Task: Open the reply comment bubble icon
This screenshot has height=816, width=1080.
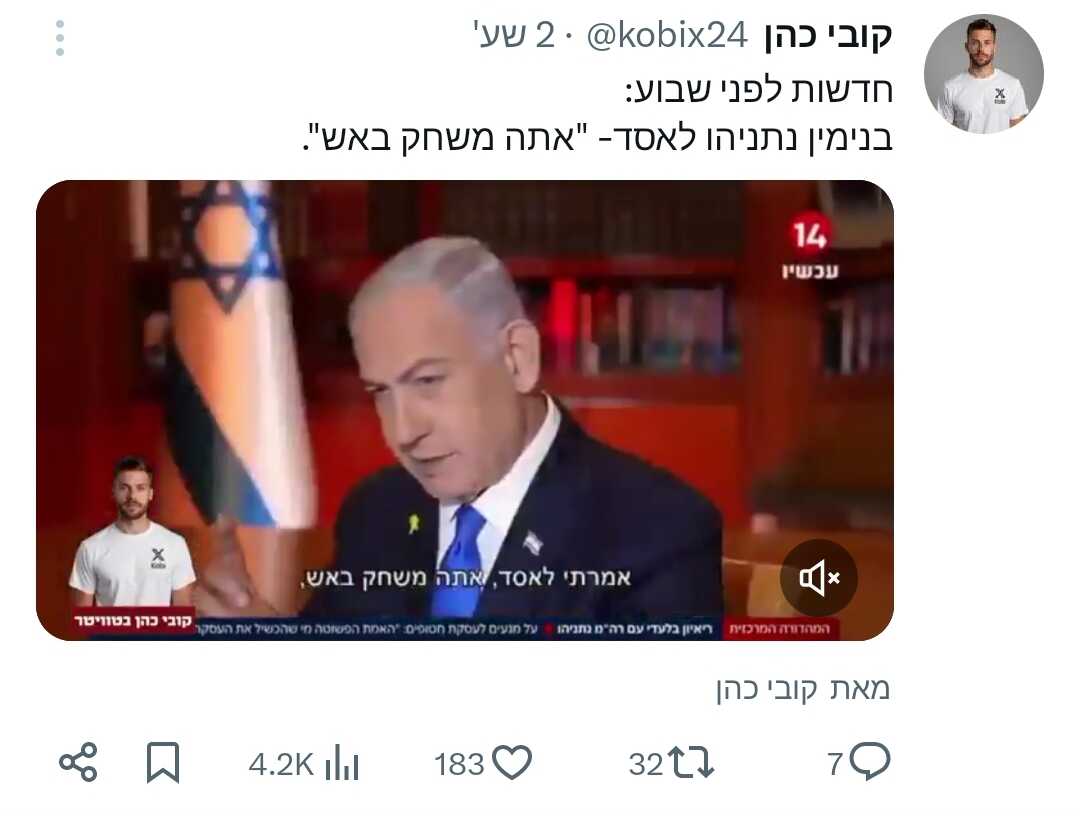Action: (870, 761)
